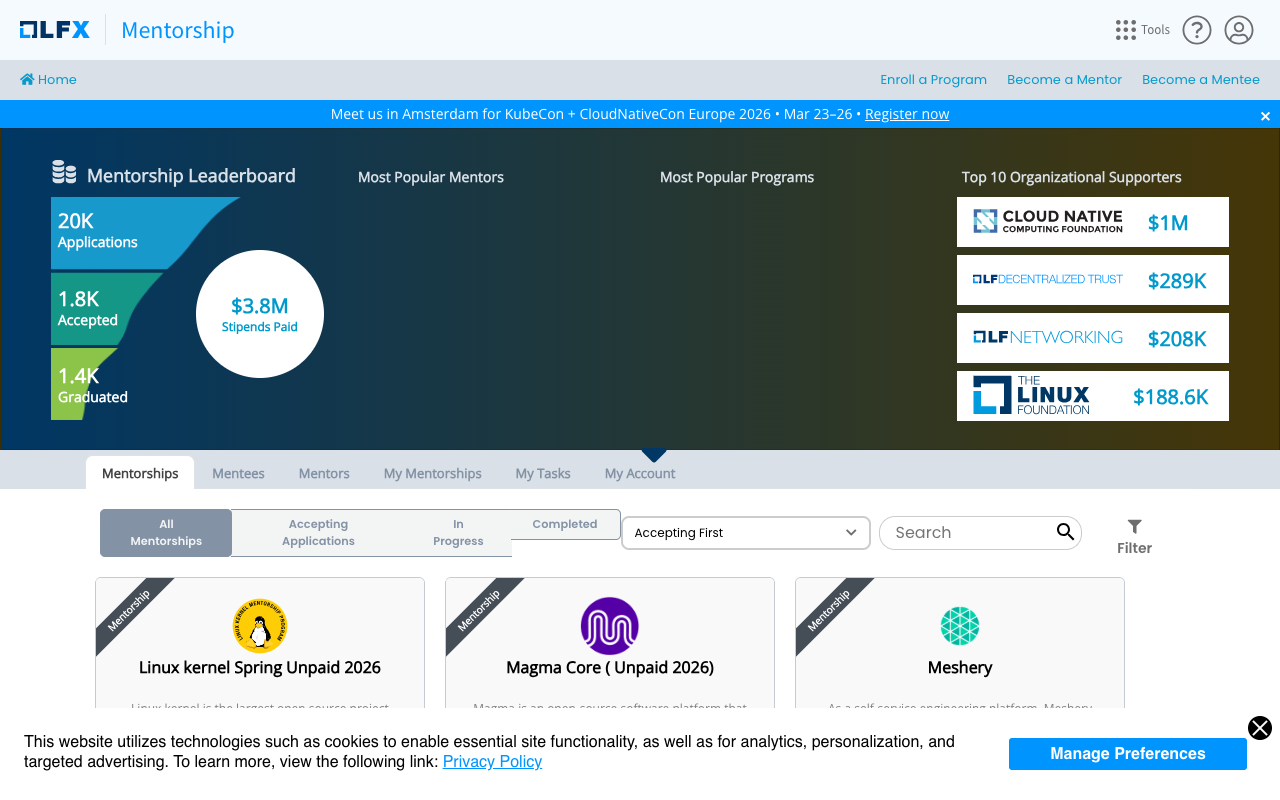Open the Meshery program logo

tap(960, 626)
